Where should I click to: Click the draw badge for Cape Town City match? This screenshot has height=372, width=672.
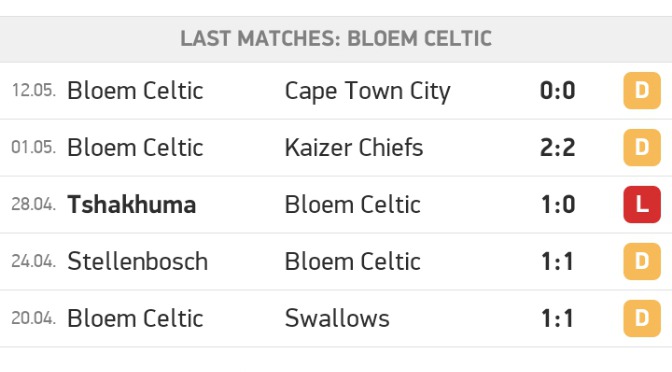[642, 90]
